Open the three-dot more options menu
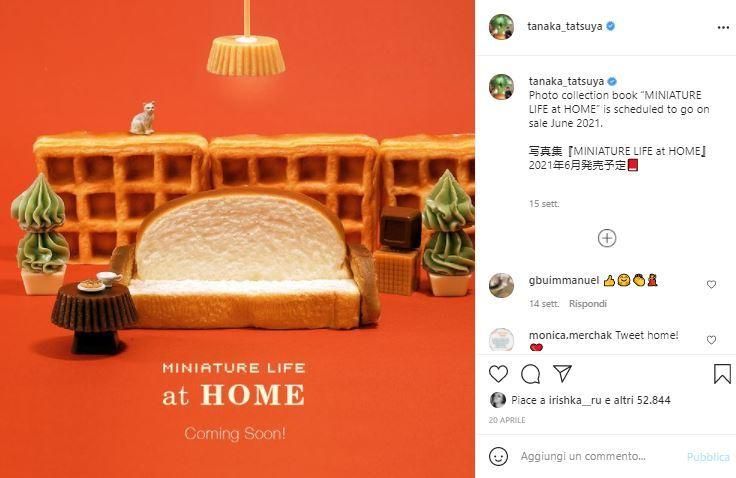 click(723, 28)
